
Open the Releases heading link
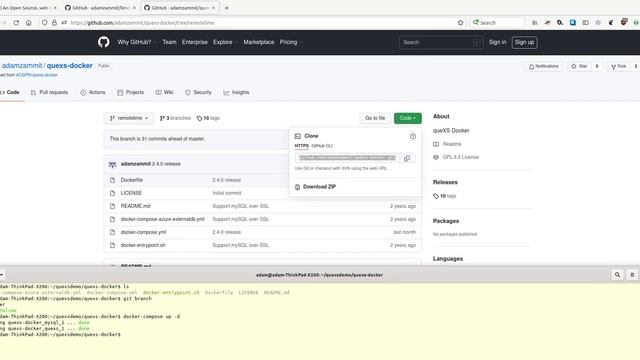click(445, 182)
